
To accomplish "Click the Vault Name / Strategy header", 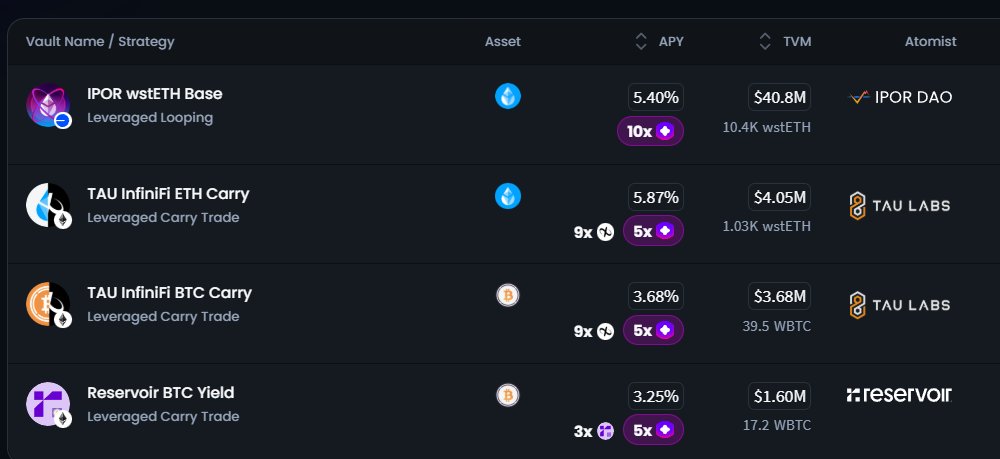I will click(100, 42).
